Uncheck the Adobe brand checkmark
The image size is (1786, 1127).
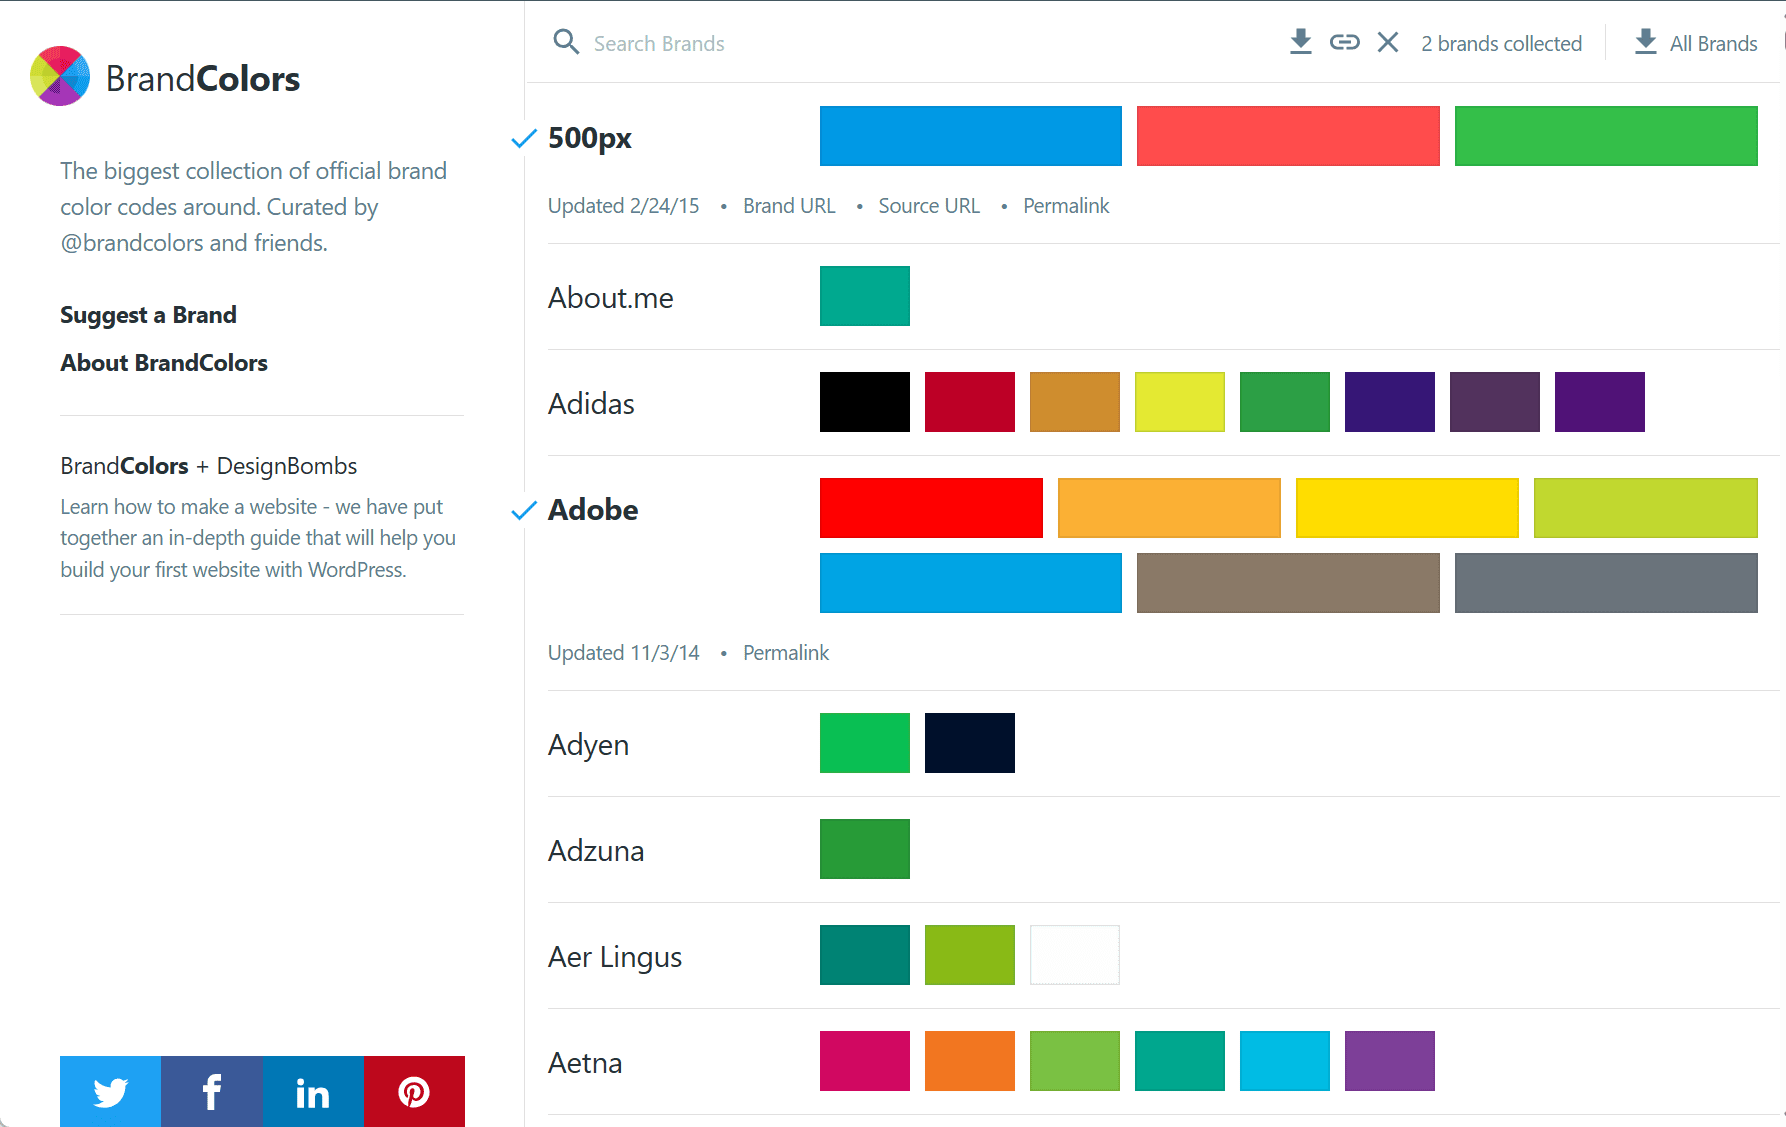(x=523, y=511)
